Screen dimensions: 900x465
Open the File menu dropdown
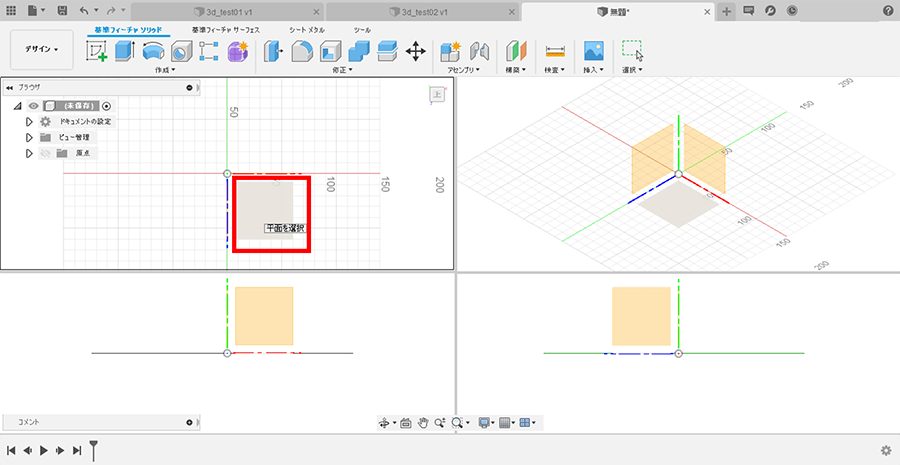37,11
